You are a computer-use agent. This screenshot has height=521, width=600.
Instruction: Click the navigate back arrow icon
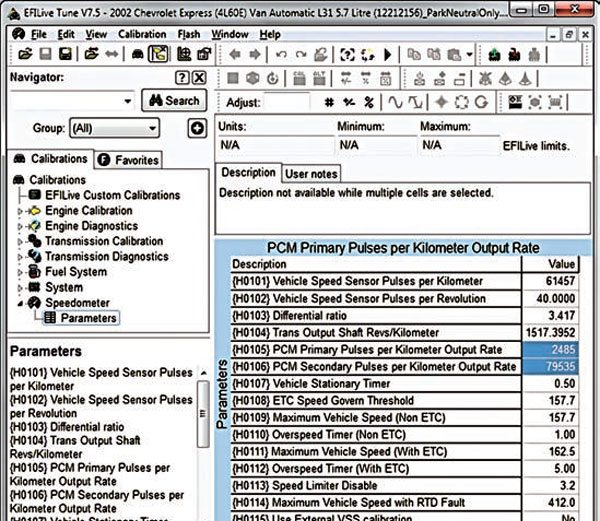pos(235,55)
